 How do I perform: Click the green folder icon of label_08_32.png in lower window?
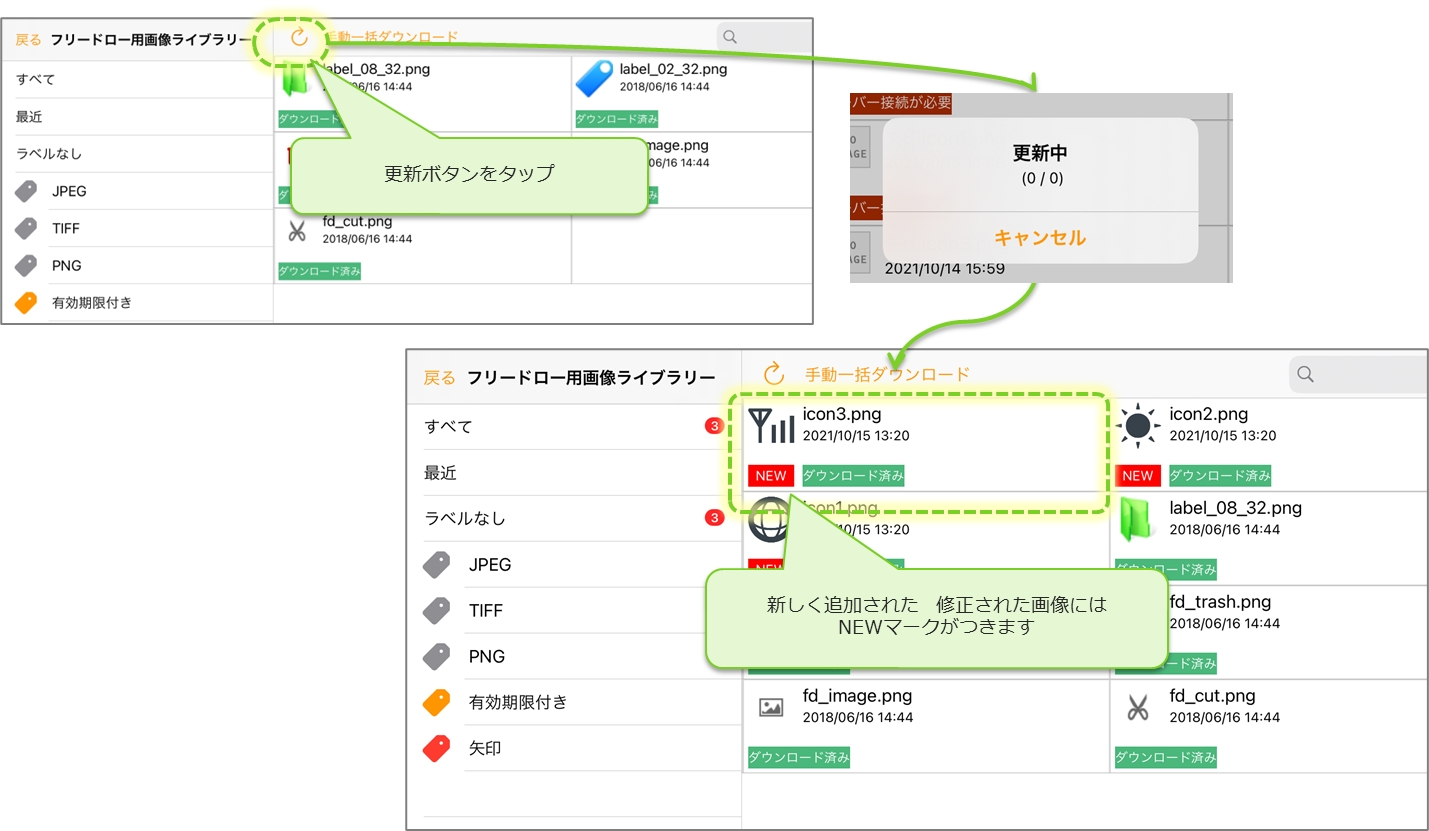pos(1137,520)
